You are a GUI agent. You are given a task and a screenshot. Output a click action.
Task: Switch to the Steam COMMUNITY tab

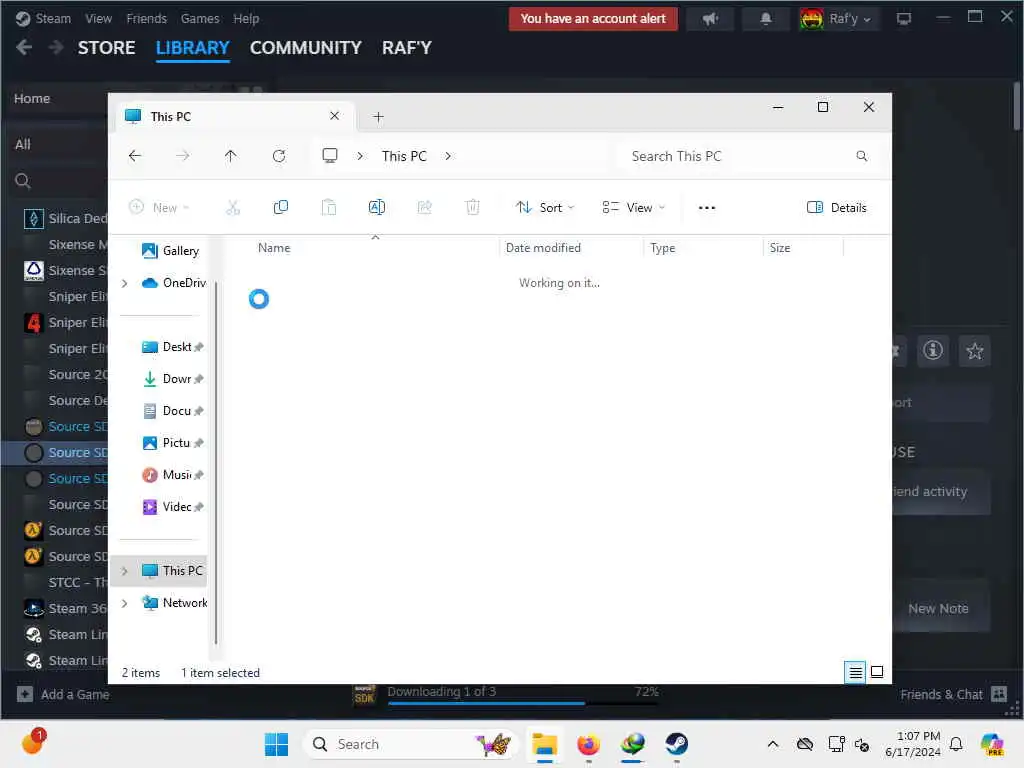[x=306, y=48]
